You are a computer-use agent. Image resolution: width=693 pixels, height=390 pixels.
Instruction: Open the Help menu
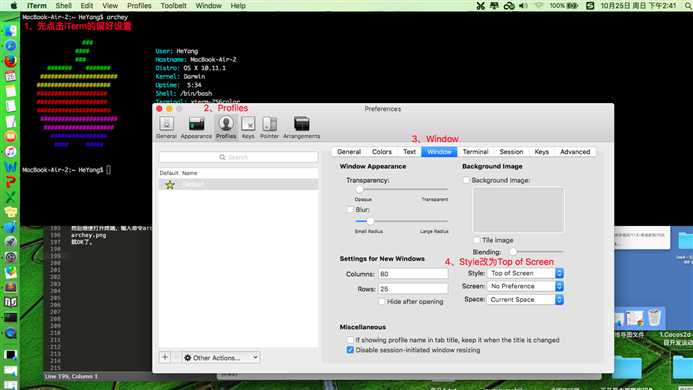coord(238,6)
